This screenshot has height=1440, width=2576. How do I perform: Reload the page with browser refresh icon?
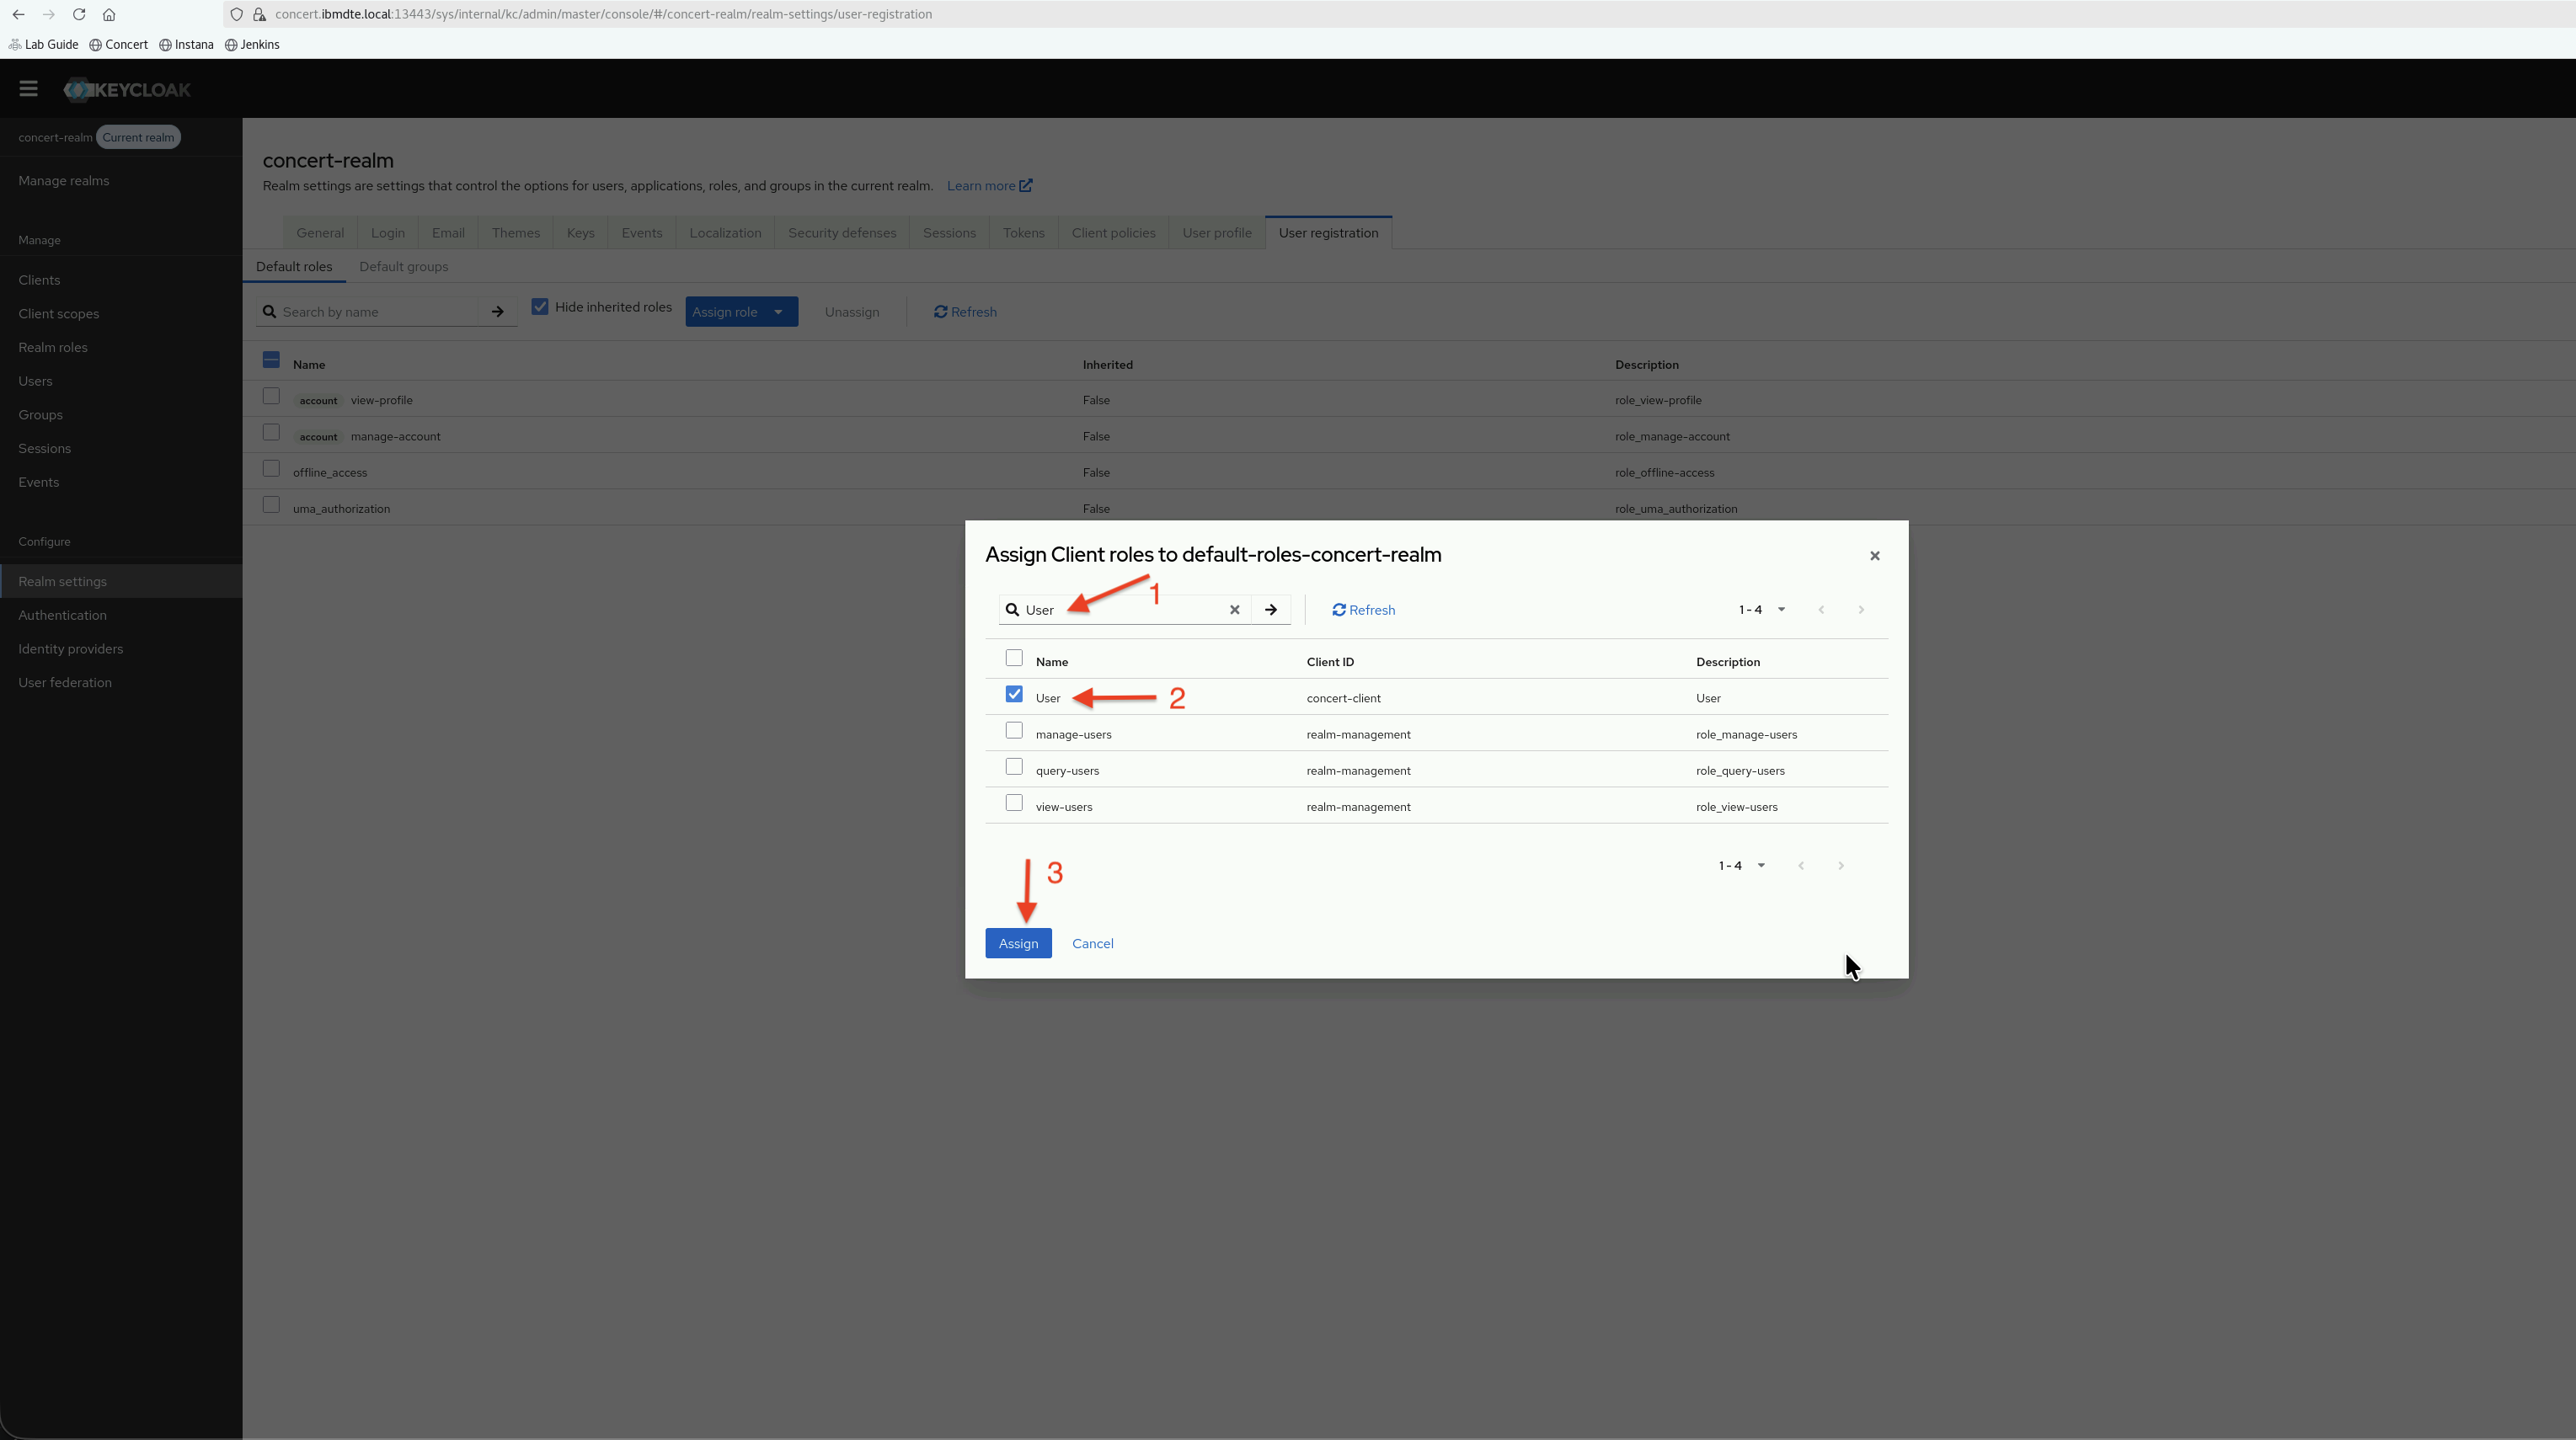click(x=79, y=14)
